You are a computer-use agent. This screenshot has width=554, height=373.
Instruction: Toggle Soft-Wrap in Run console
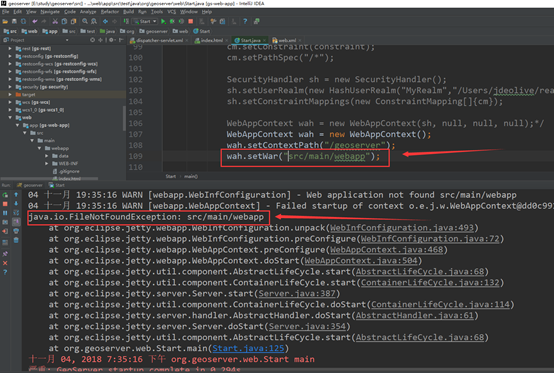click(16, 213)
